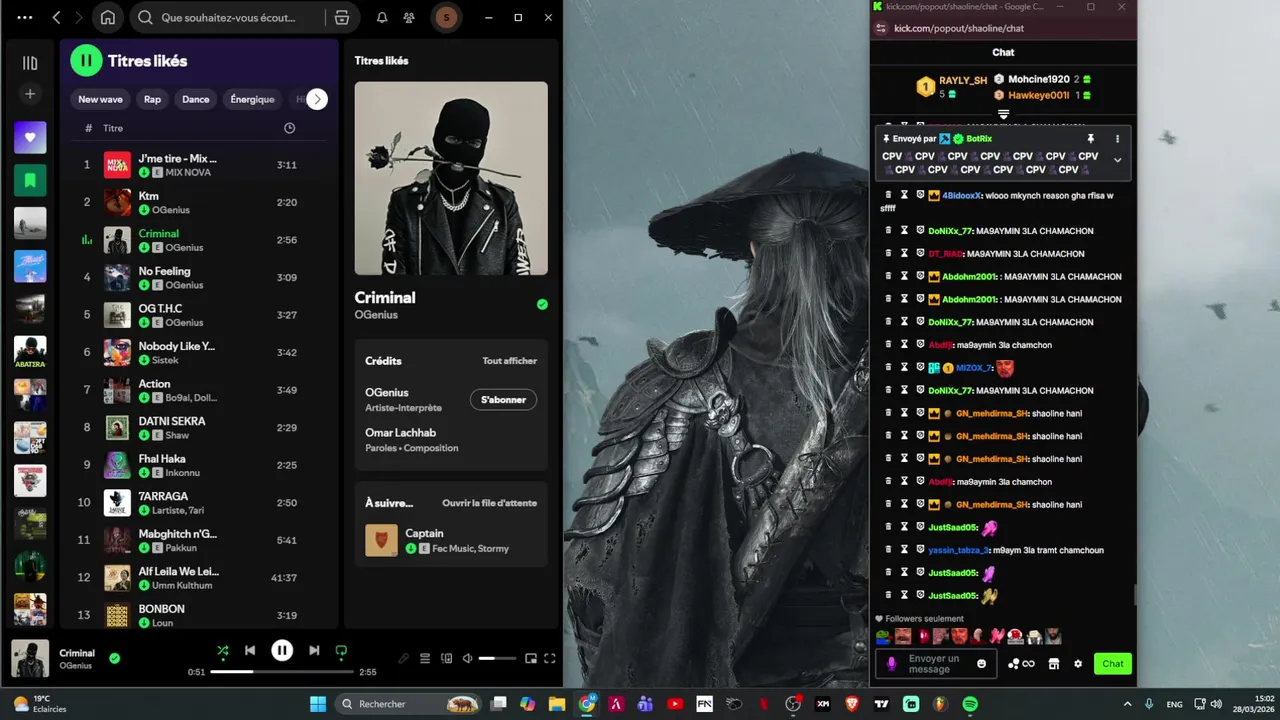Expand Your Library sidebar icon
The image size is (1280, 720).
click(x=30, y=63)
